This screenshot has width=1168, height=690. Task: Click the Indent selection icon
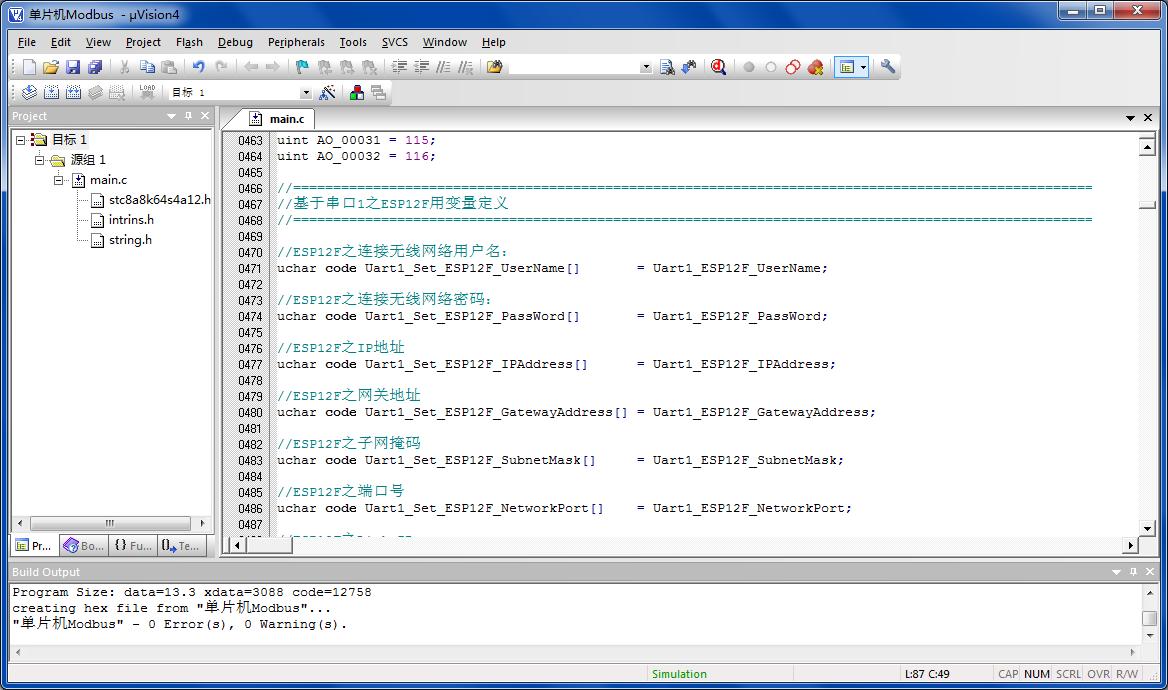399,67
